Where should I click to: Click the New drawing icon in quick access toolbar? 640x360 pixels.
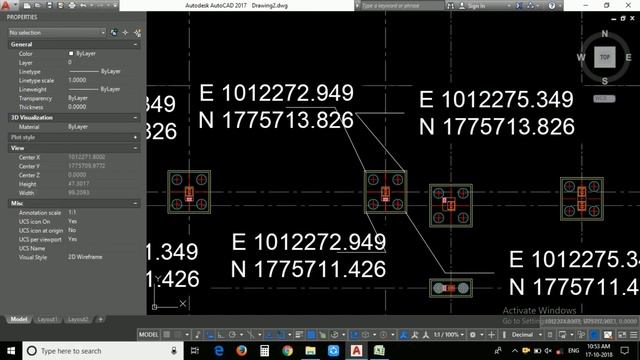click(27, 5)
